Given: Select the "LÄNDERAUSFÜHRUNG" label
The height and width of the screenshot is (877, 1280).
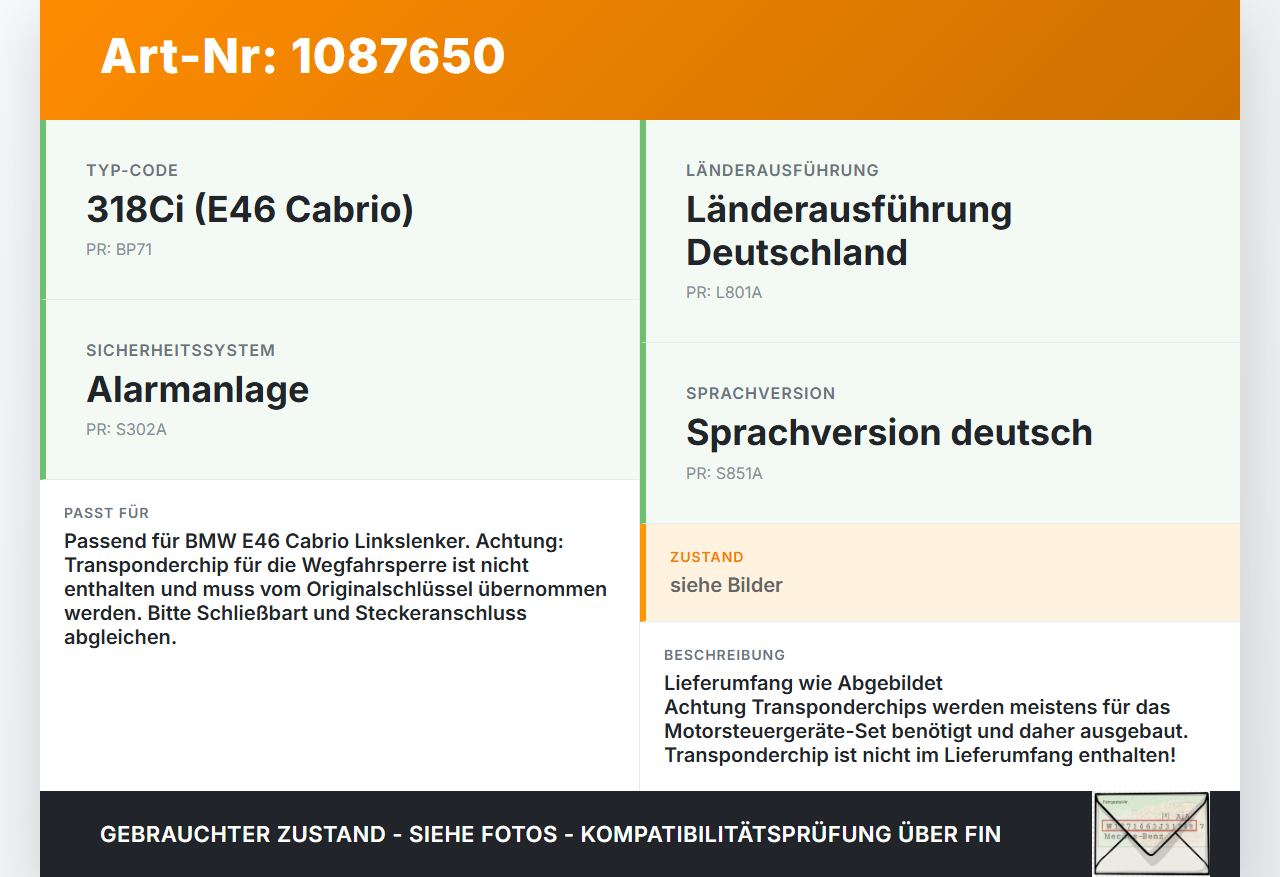Looking at the screenshot, I should (x=782, y=170).
